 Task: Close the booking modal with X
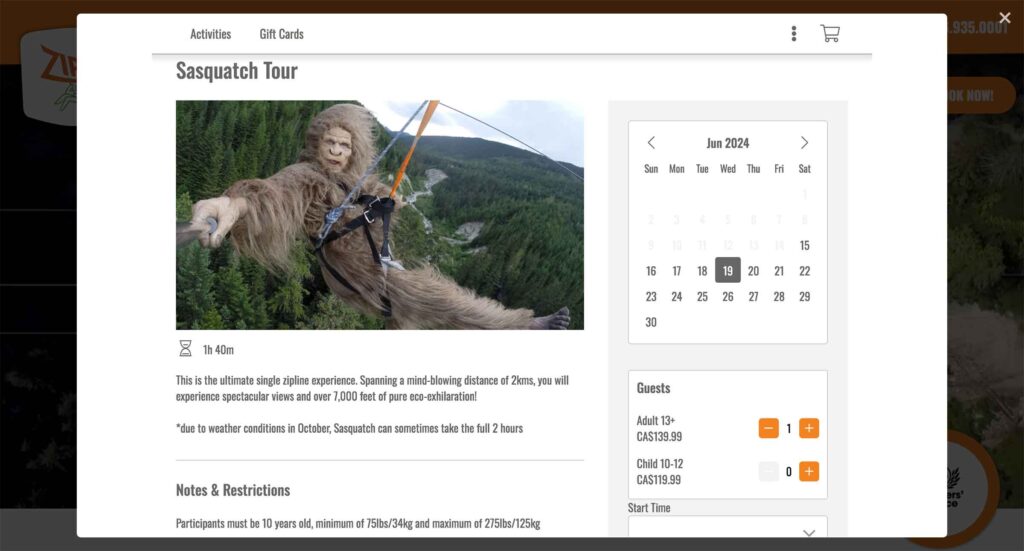point(1004,18)
